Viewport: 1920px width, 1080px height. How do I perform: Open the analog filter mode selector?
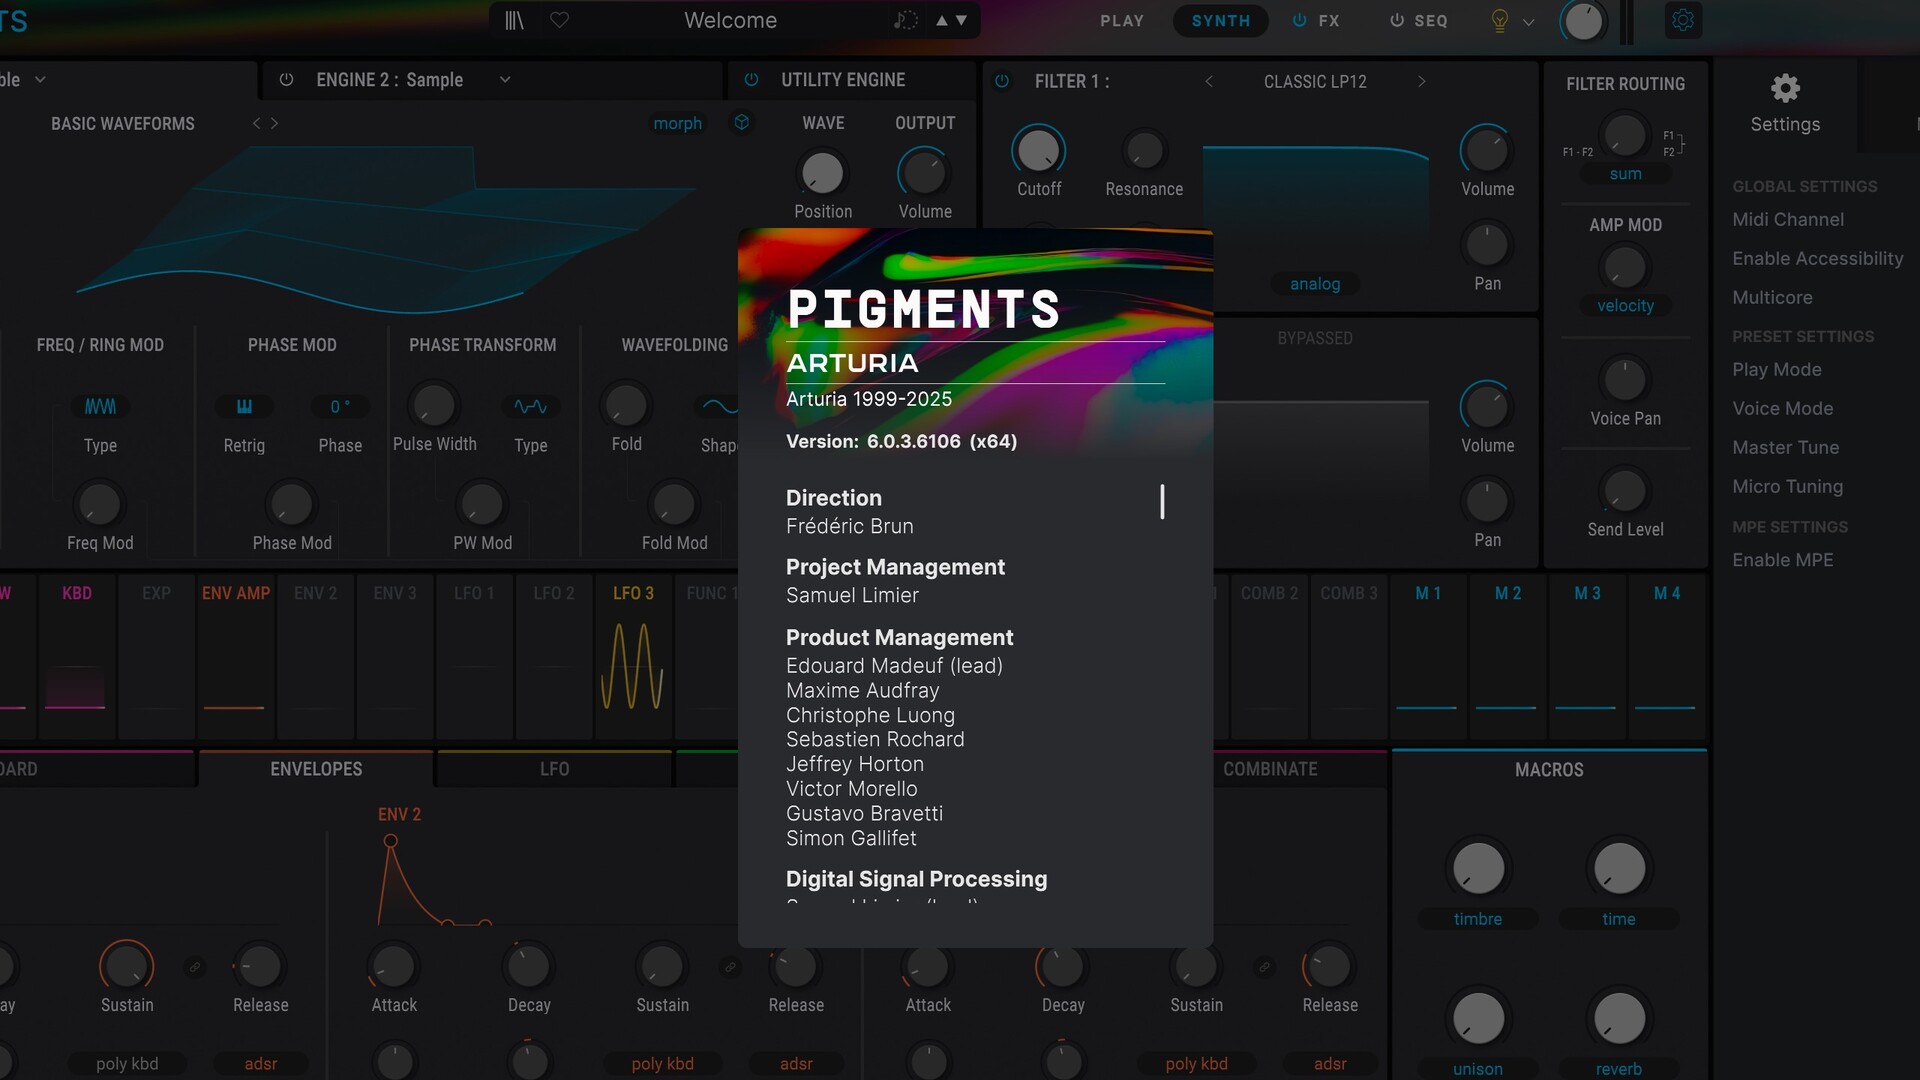coord(1315,284)
